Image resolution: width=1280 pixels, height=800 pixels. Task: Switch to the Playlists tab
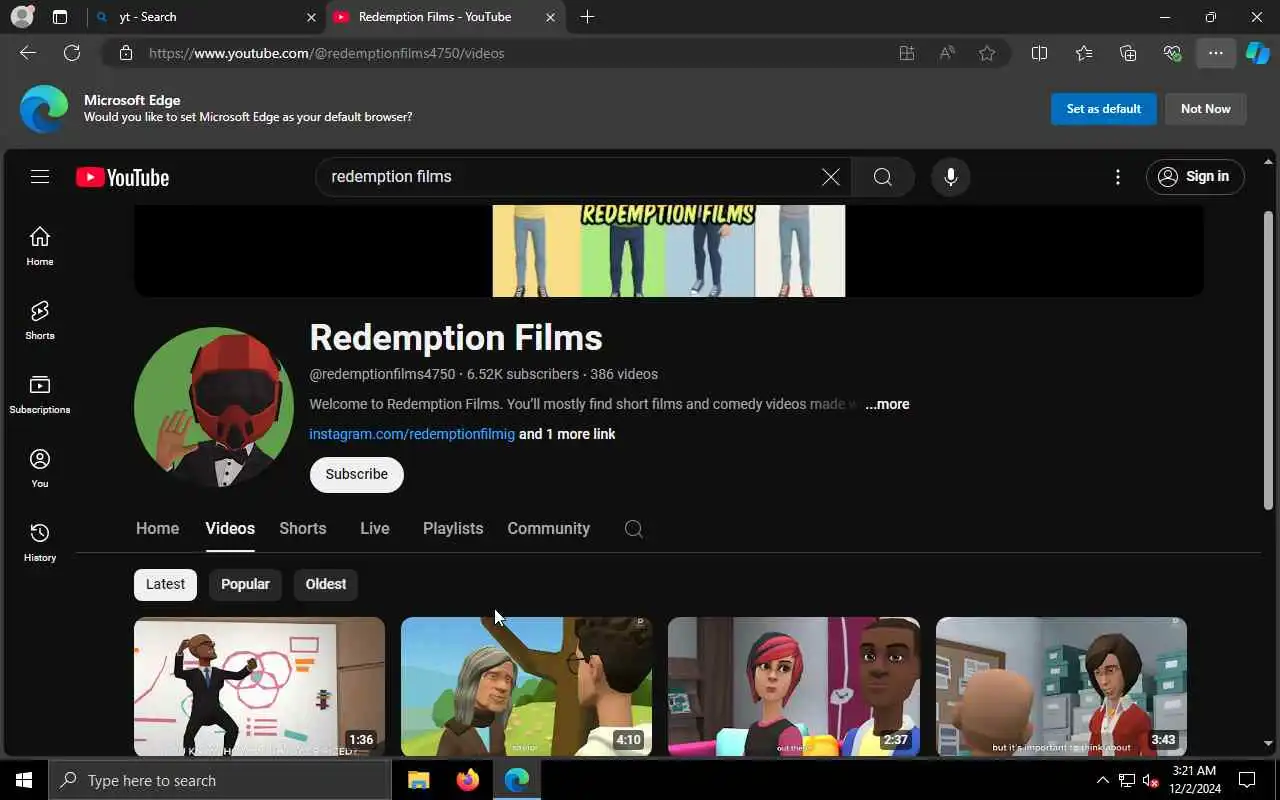coord(453,529)
